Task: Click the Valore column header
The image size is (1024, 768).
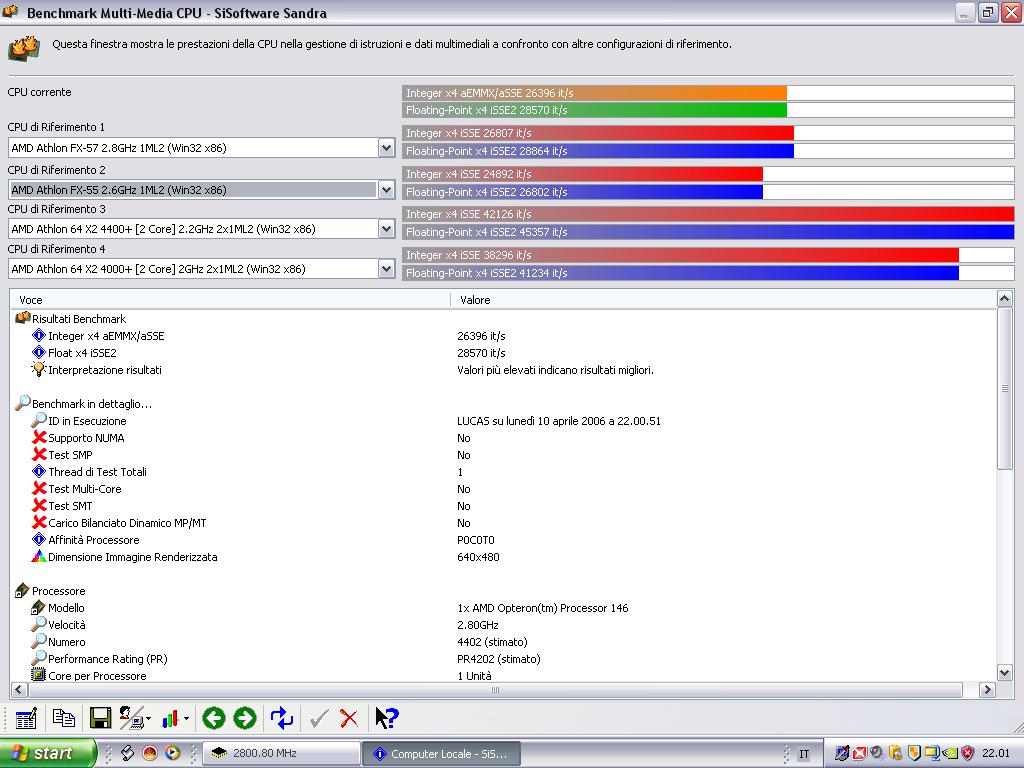Action: (723, 300)
